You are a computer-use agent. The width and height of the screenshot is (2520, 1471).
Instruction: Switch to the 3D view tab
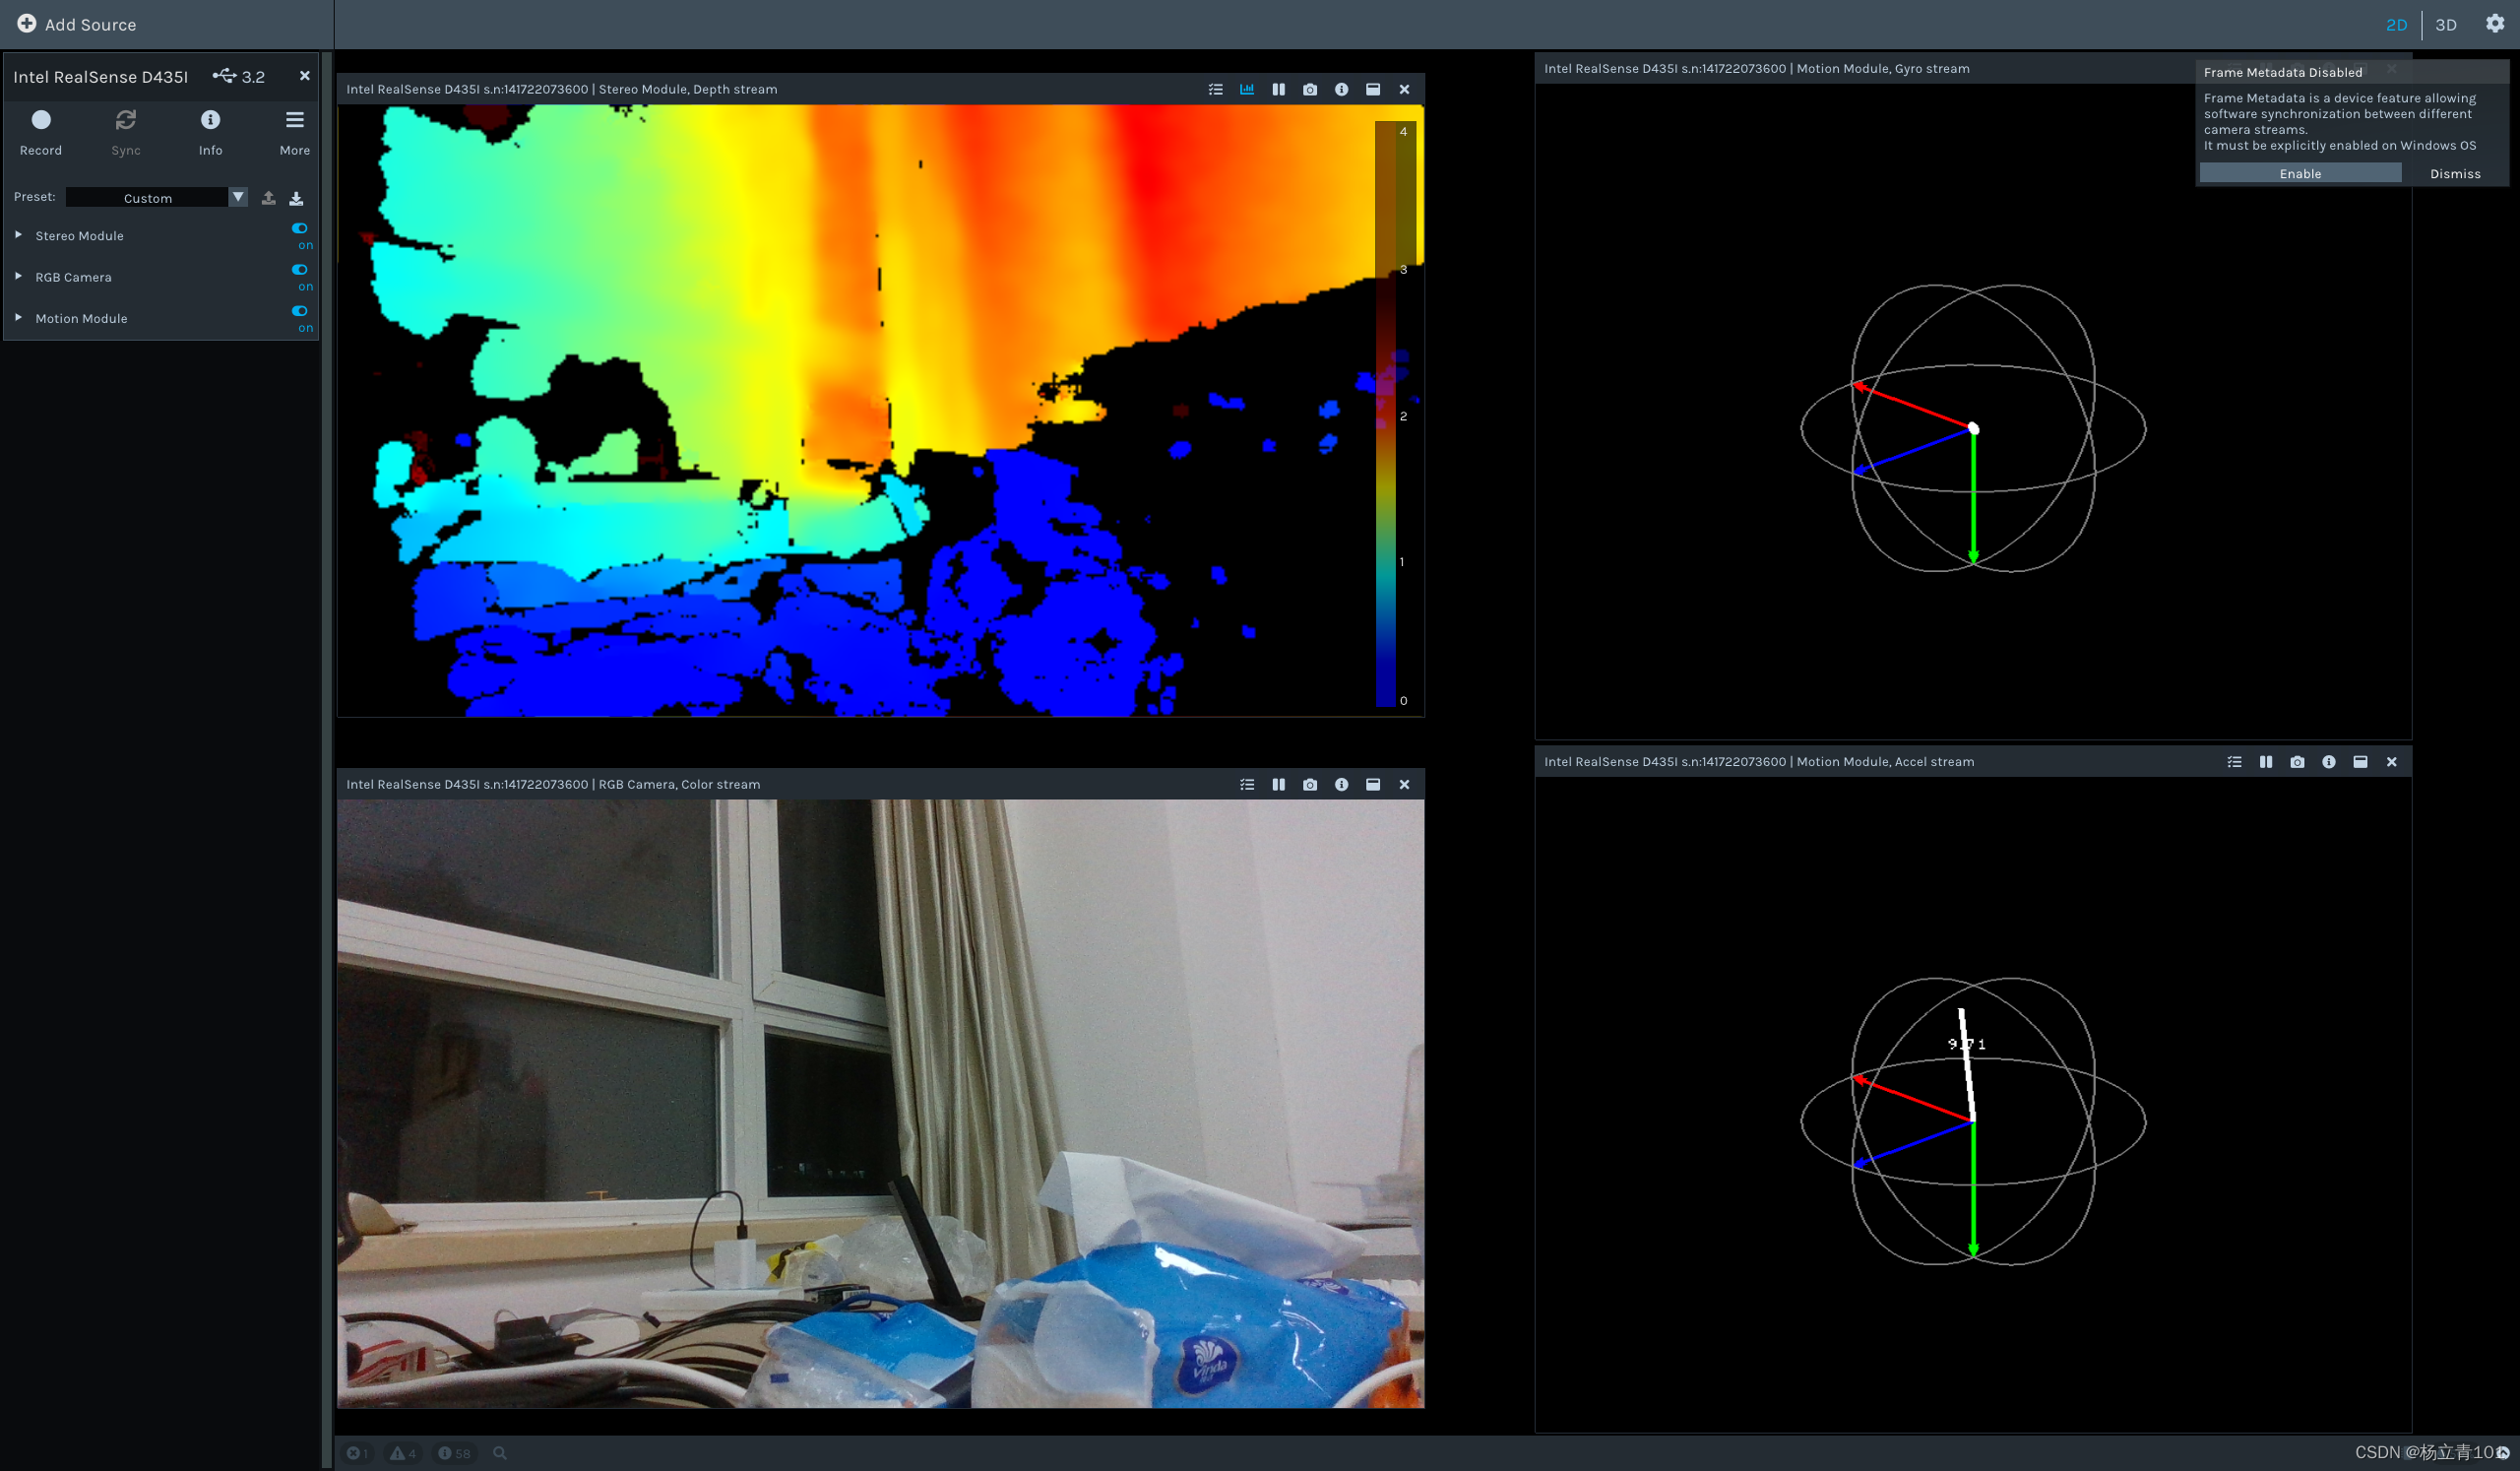(2445, 25)
